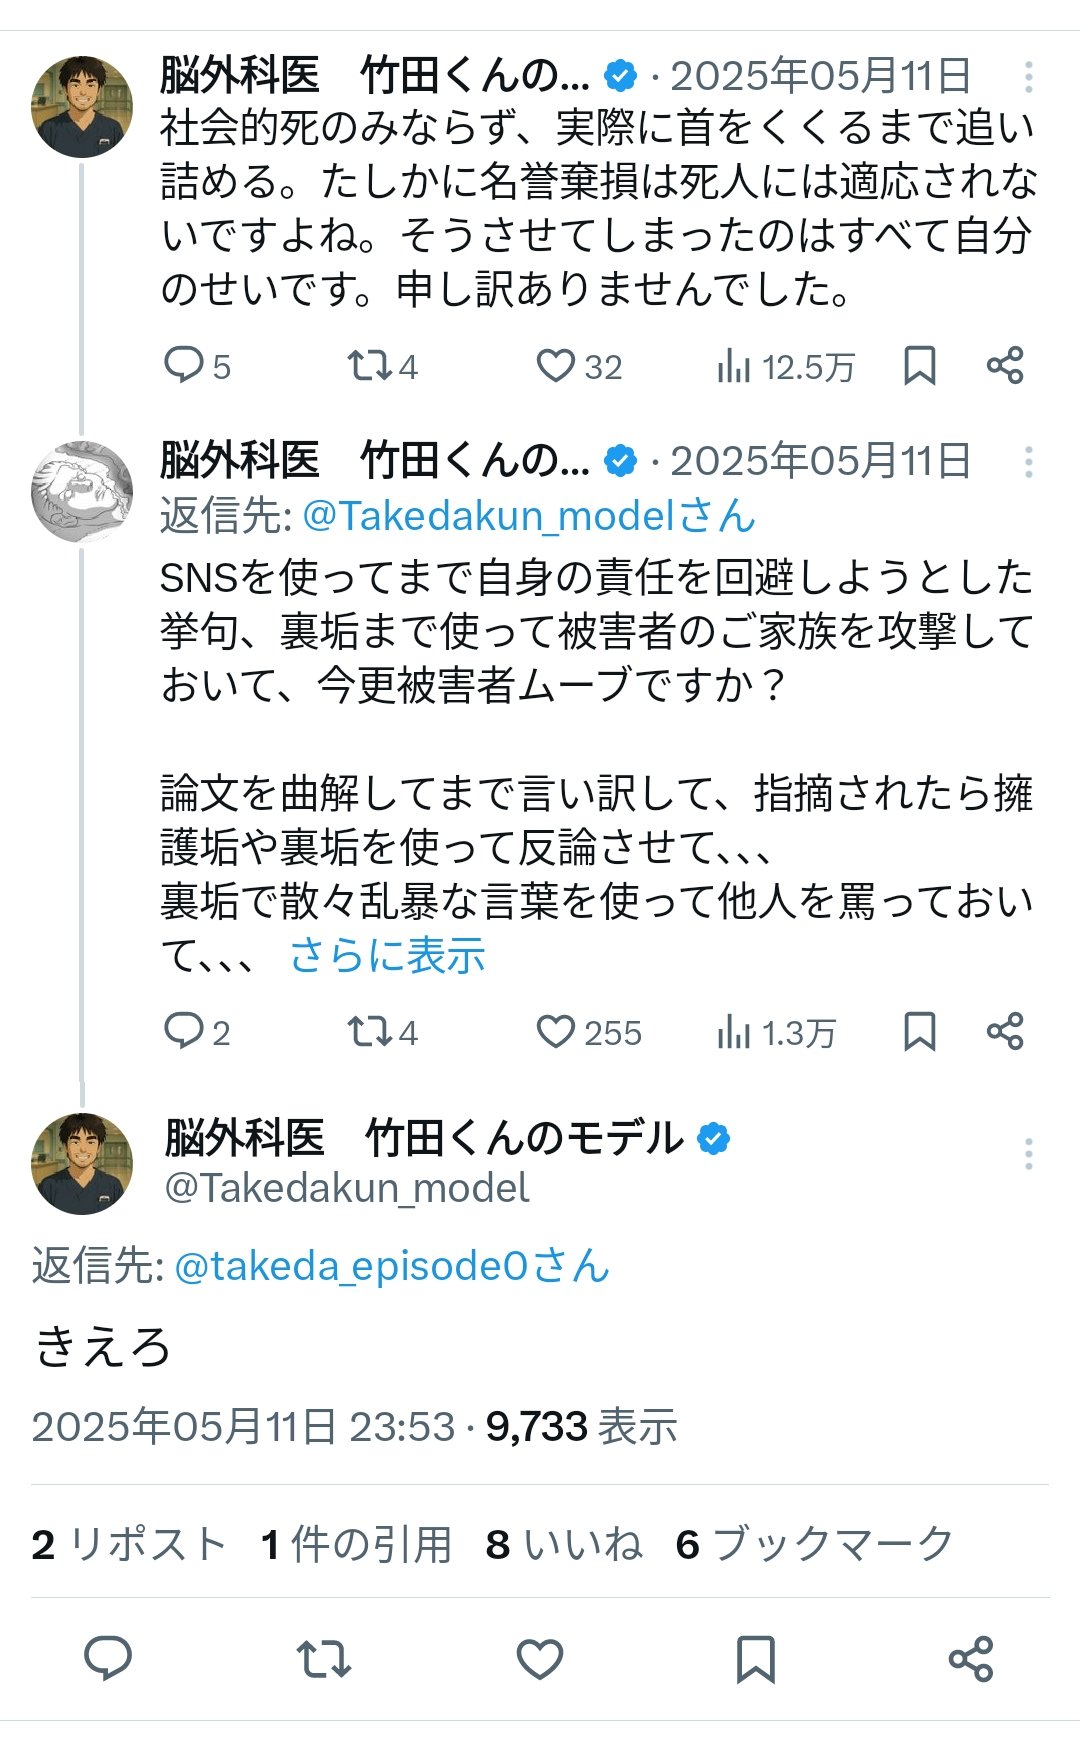The height and width of the screenshot is (1740, 1080).
Task: Open the @Takedakun_model mention link
Action: 488,516
